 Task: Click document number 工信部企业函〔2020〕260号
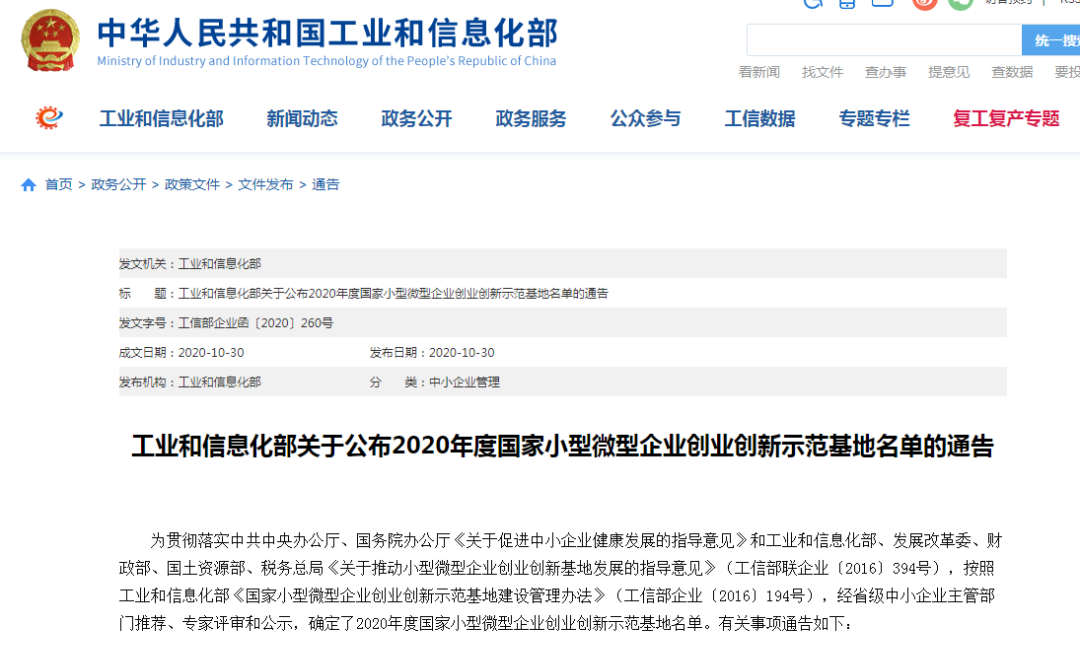256,323
